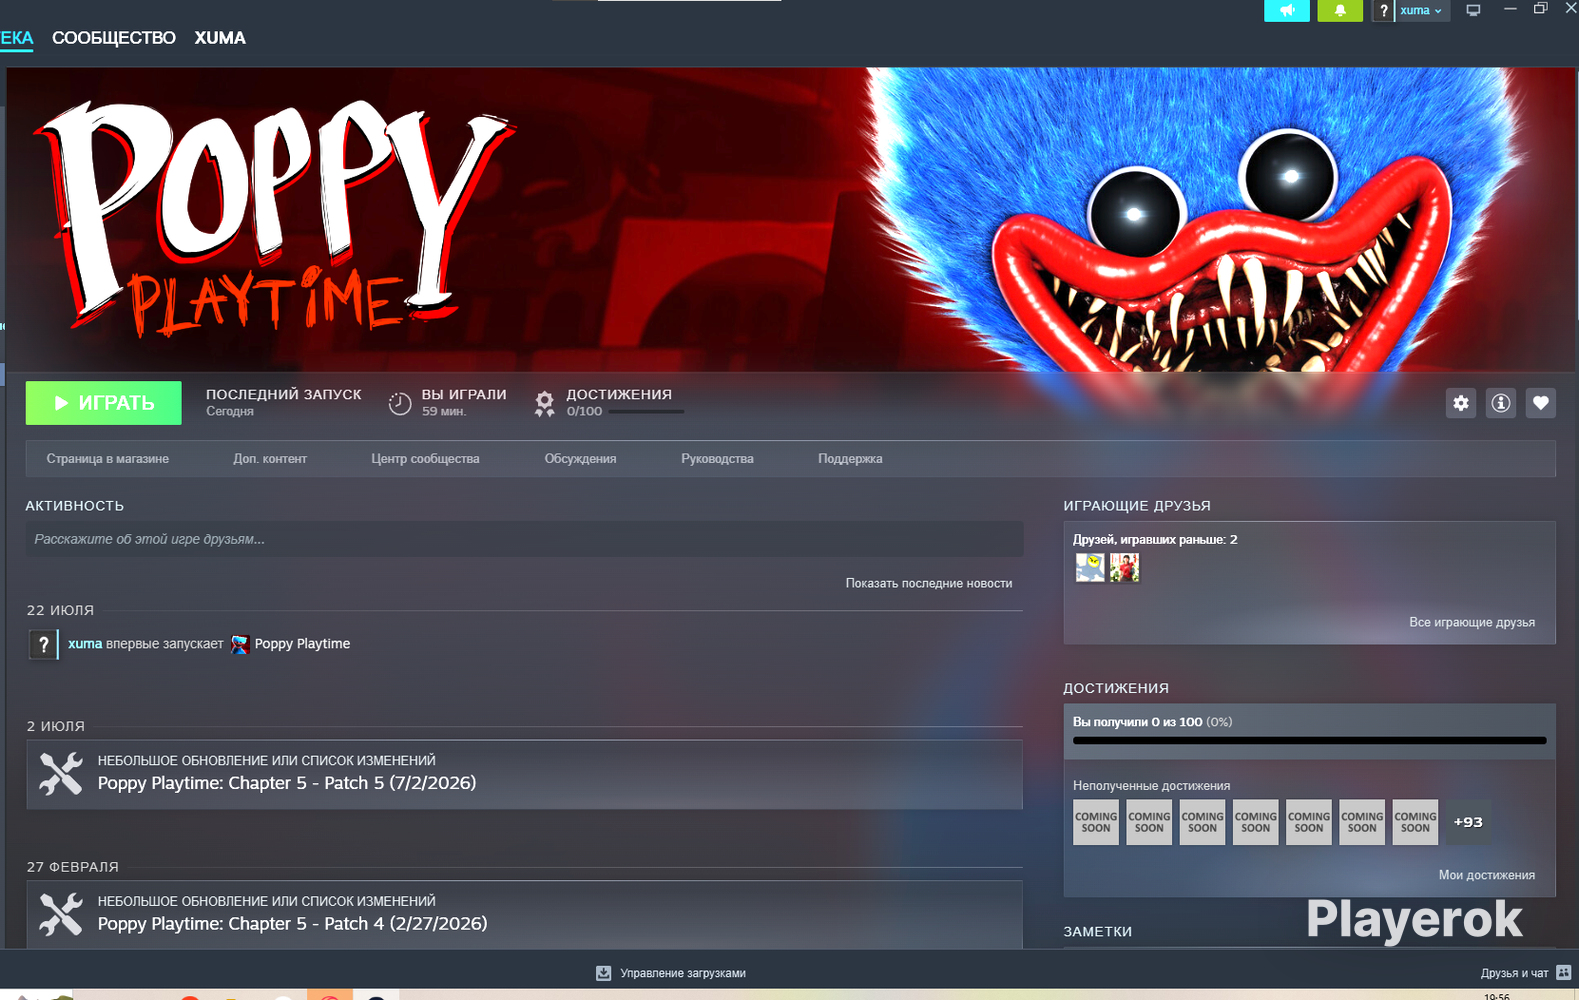Click the Друзей, игравших раньше: 2 text
Image resolution: width=1579 pixels, height=1000 pixels.
tap(1155, 539)
